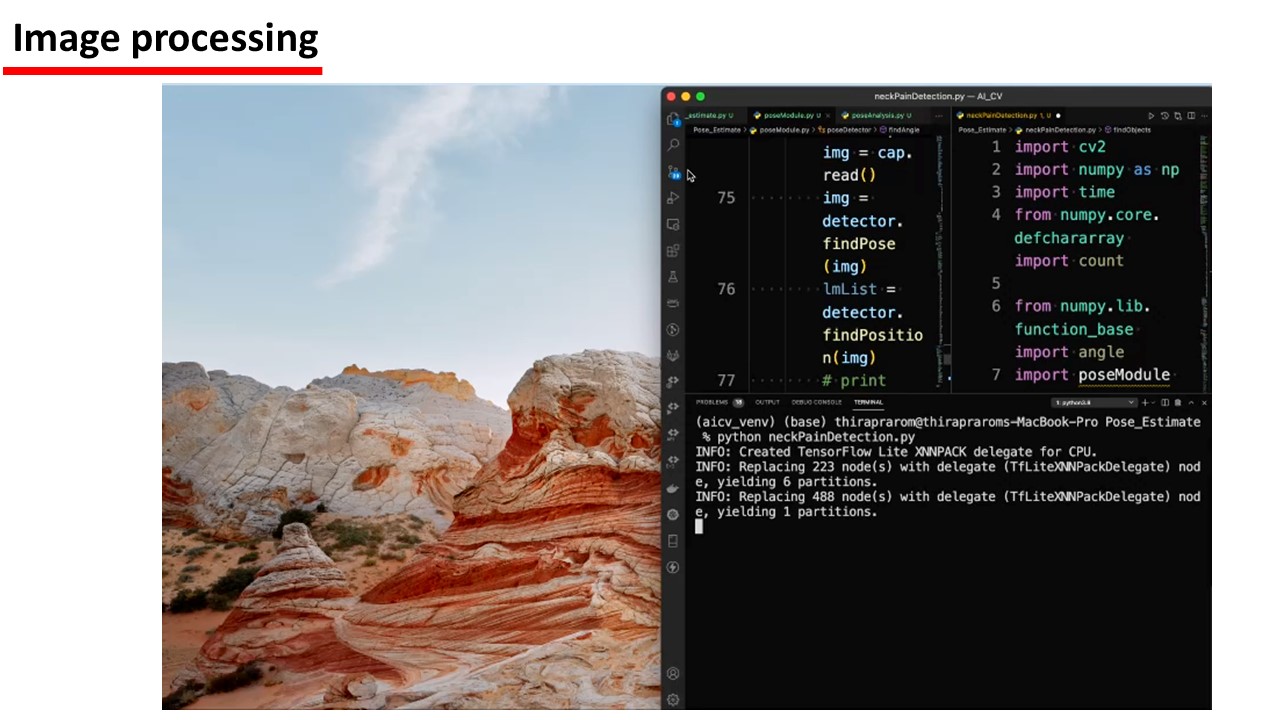Click 'detector.findPose' code on line 75
1280x720 pixels.
pyautogui.click(x=862, y=232)
